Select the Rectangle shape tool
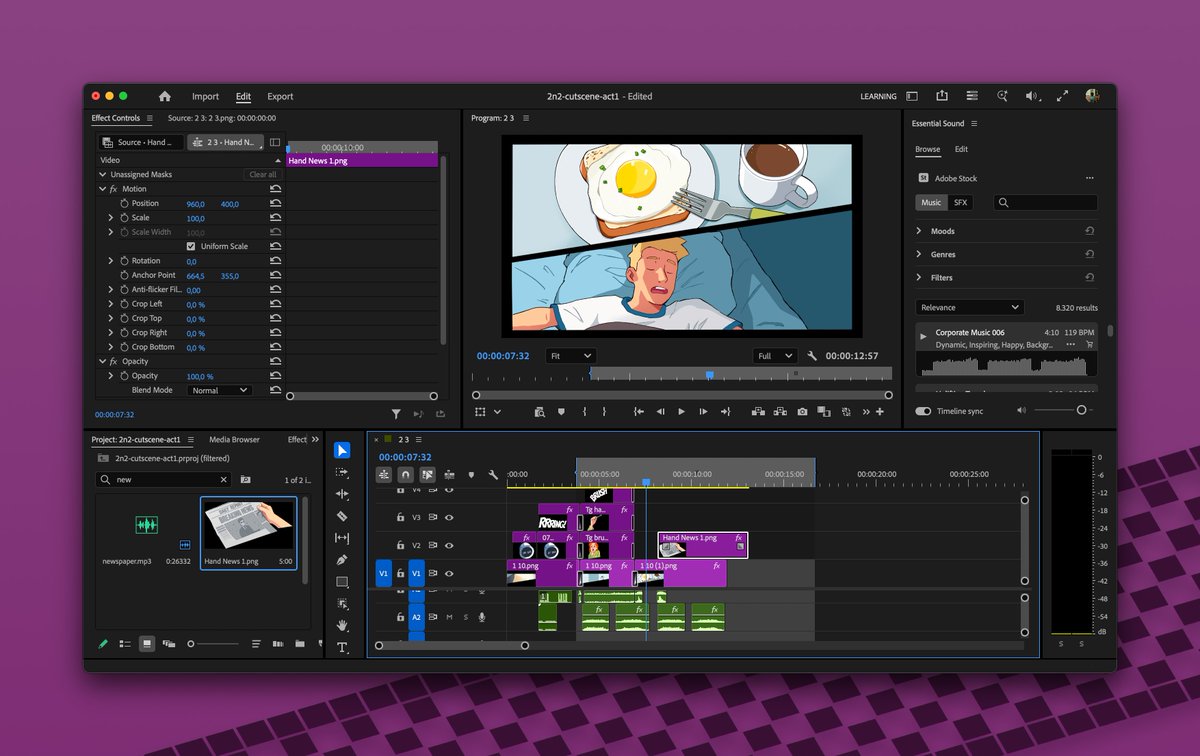This screenshot has width=1200, height=756. [342, 582]
